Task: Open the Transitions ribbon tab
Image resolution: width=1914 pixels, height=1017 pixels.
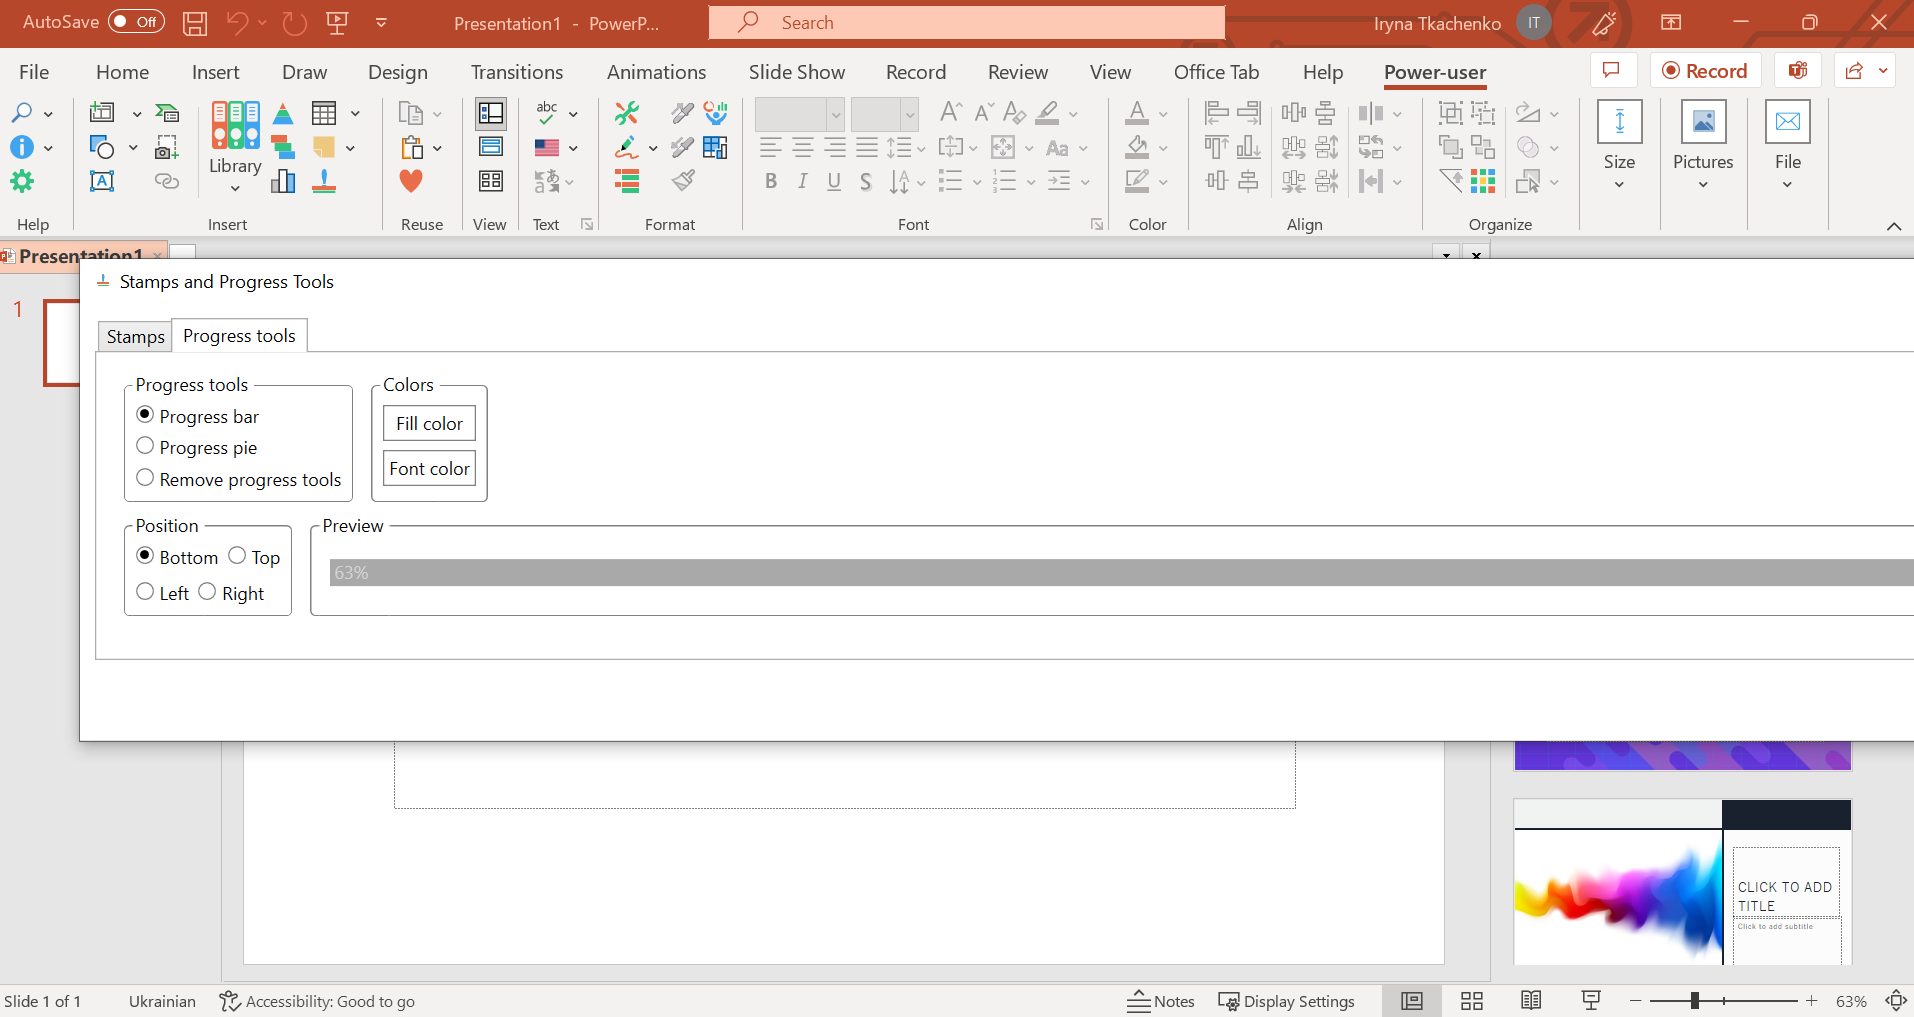Action: click(517, 72)
